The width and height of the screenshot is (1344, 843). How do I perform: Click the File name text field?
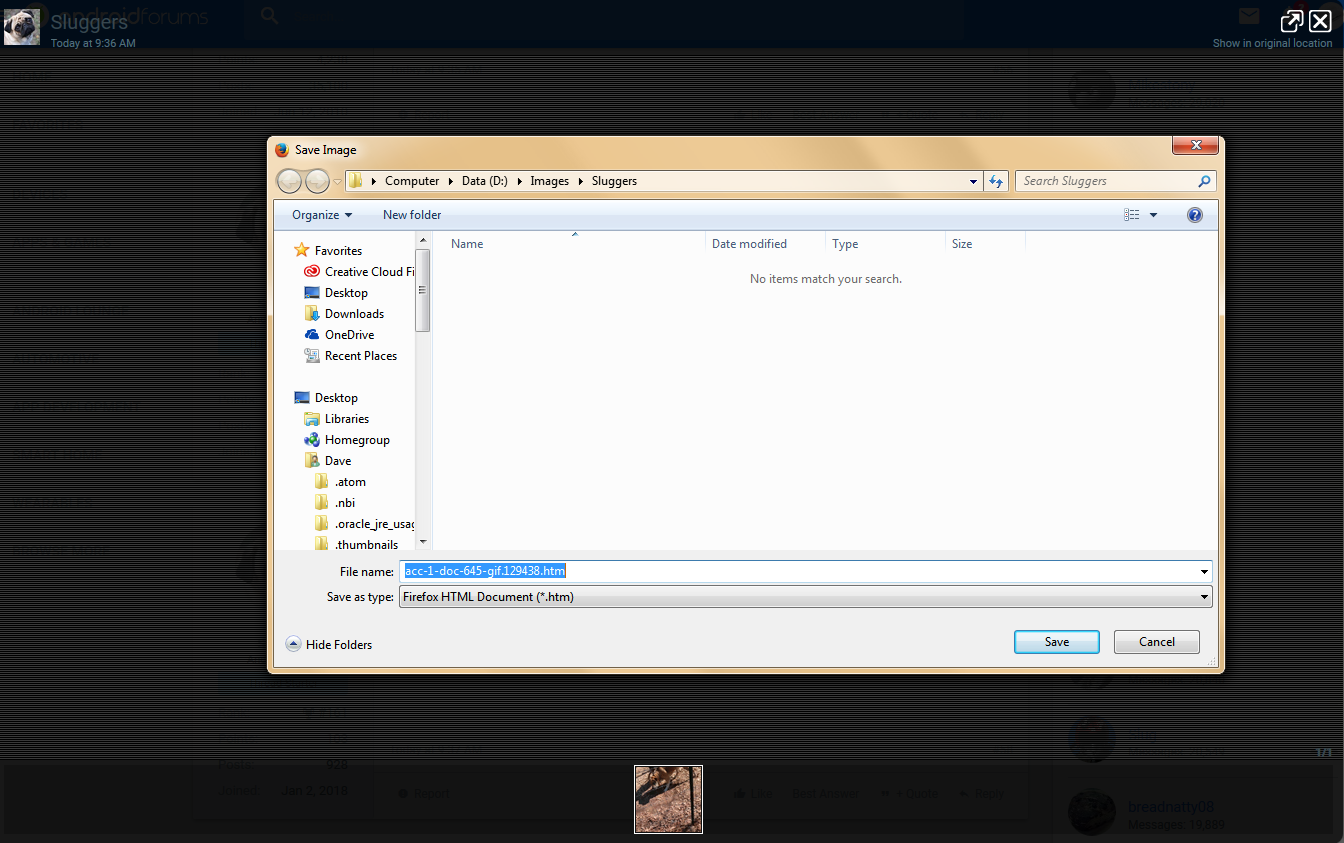point(797,571)
